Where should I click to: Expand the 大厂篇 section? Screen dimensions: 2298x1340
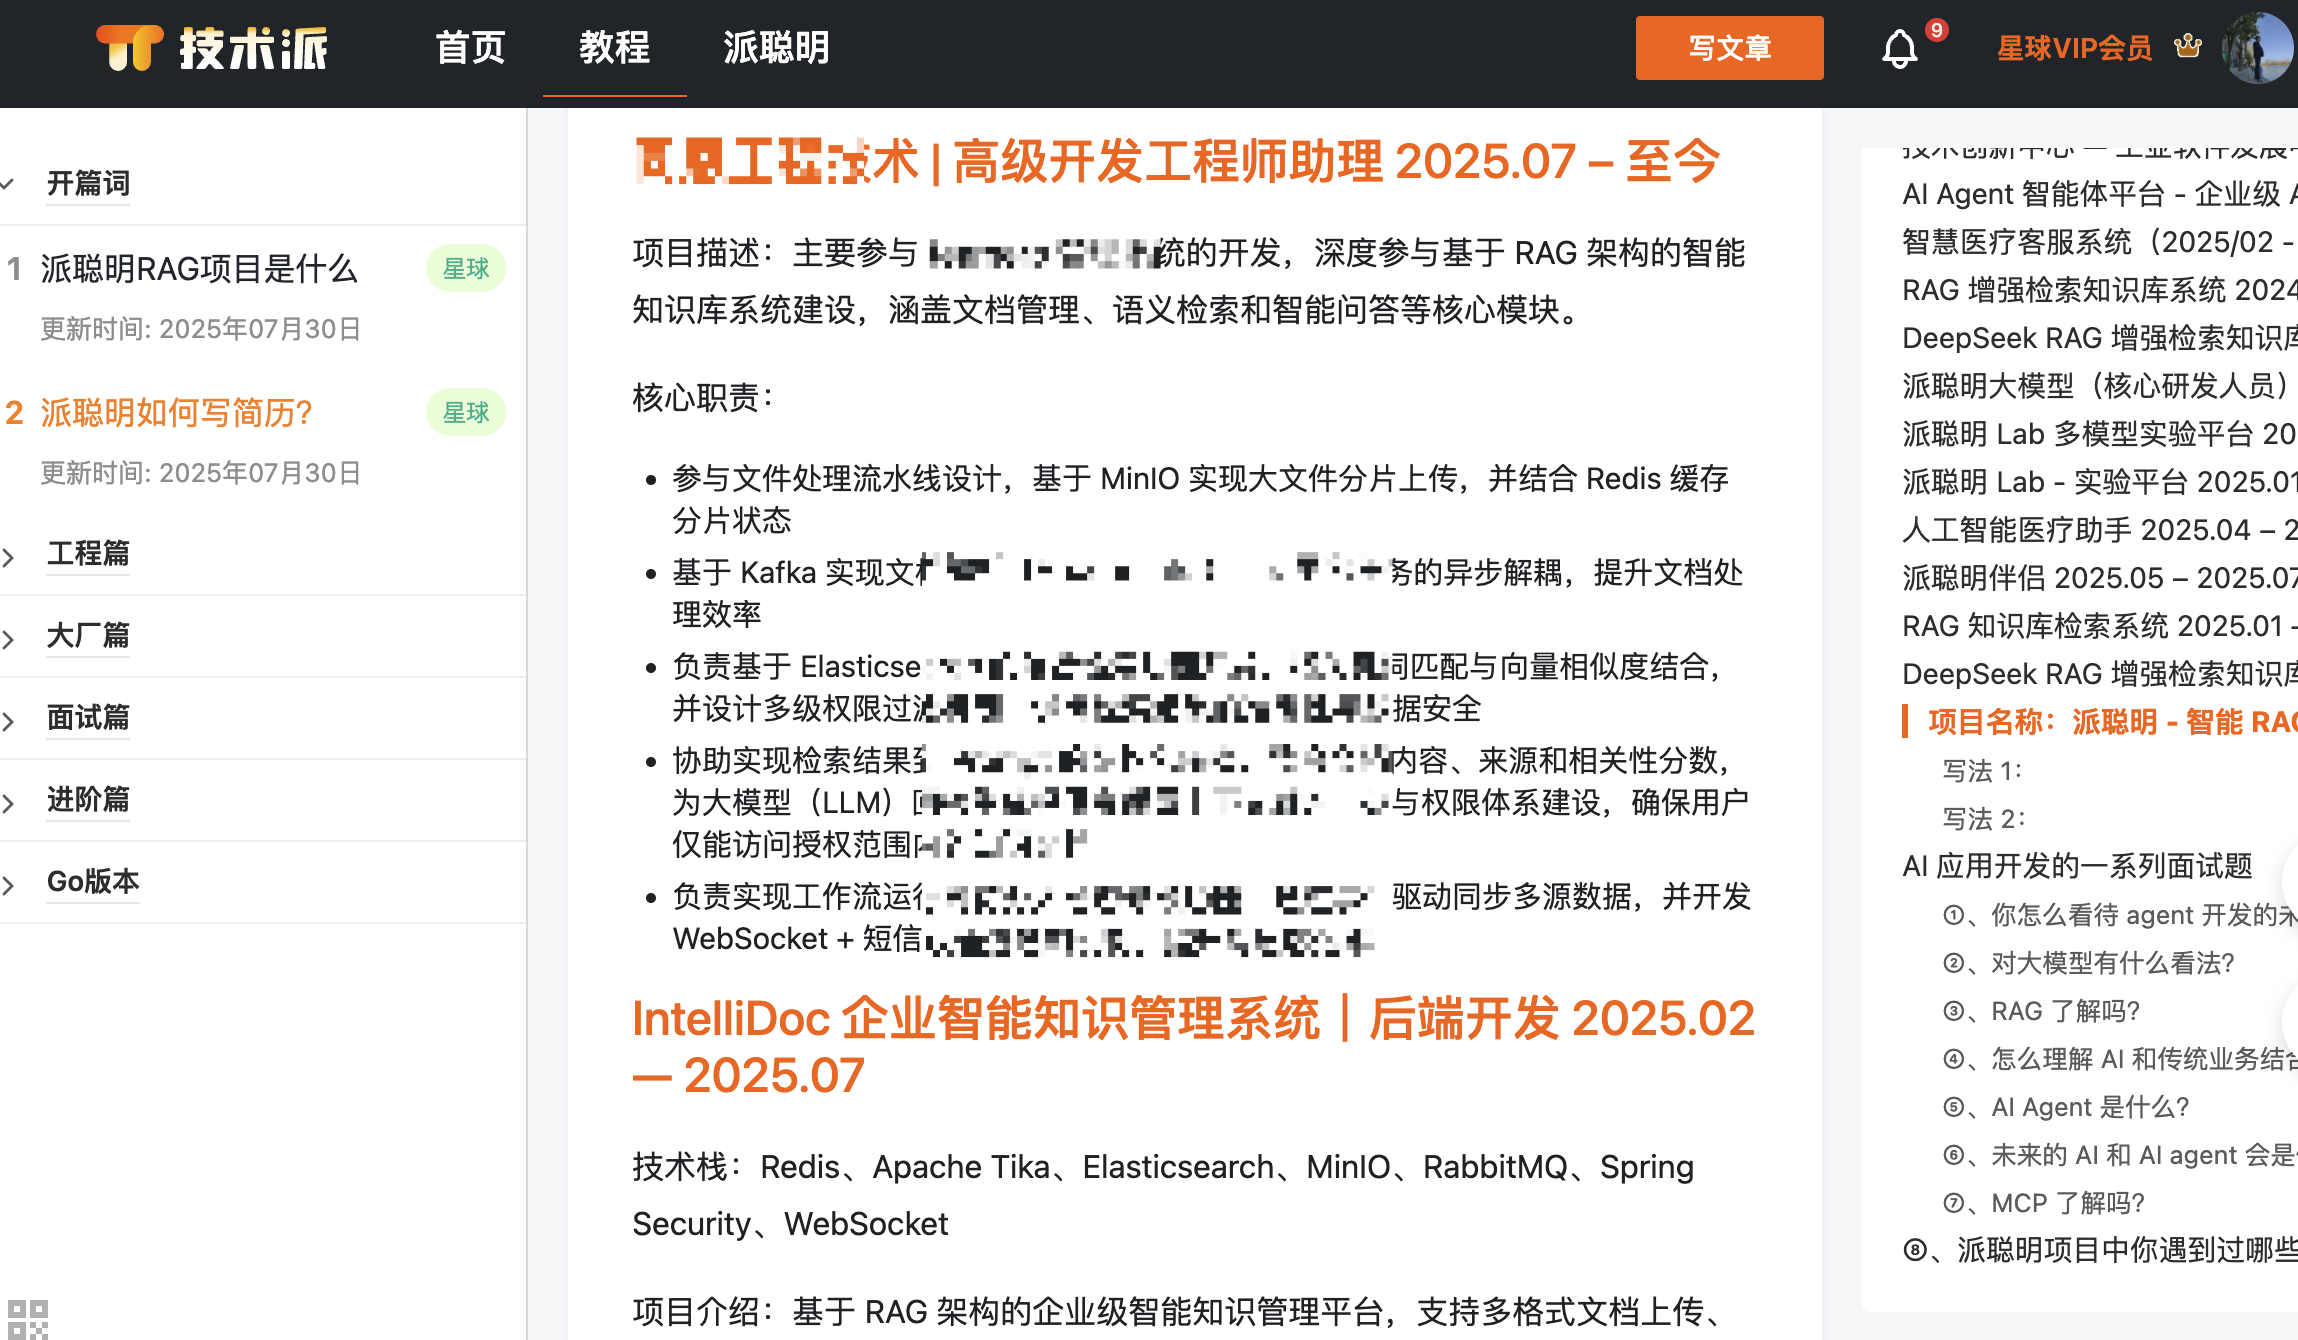pyautogui.click(x=88, y=635)
